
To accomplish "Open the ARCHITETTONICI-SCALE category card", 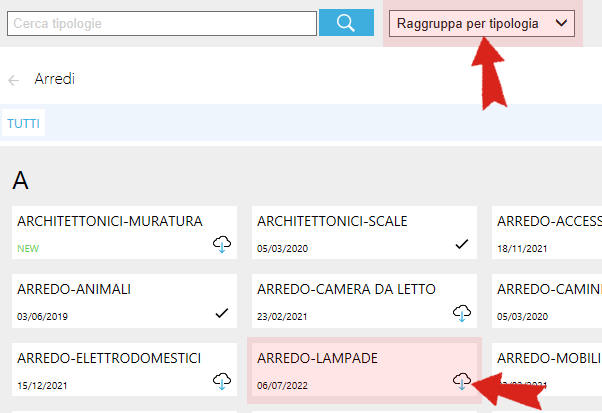I will point(364,233).
